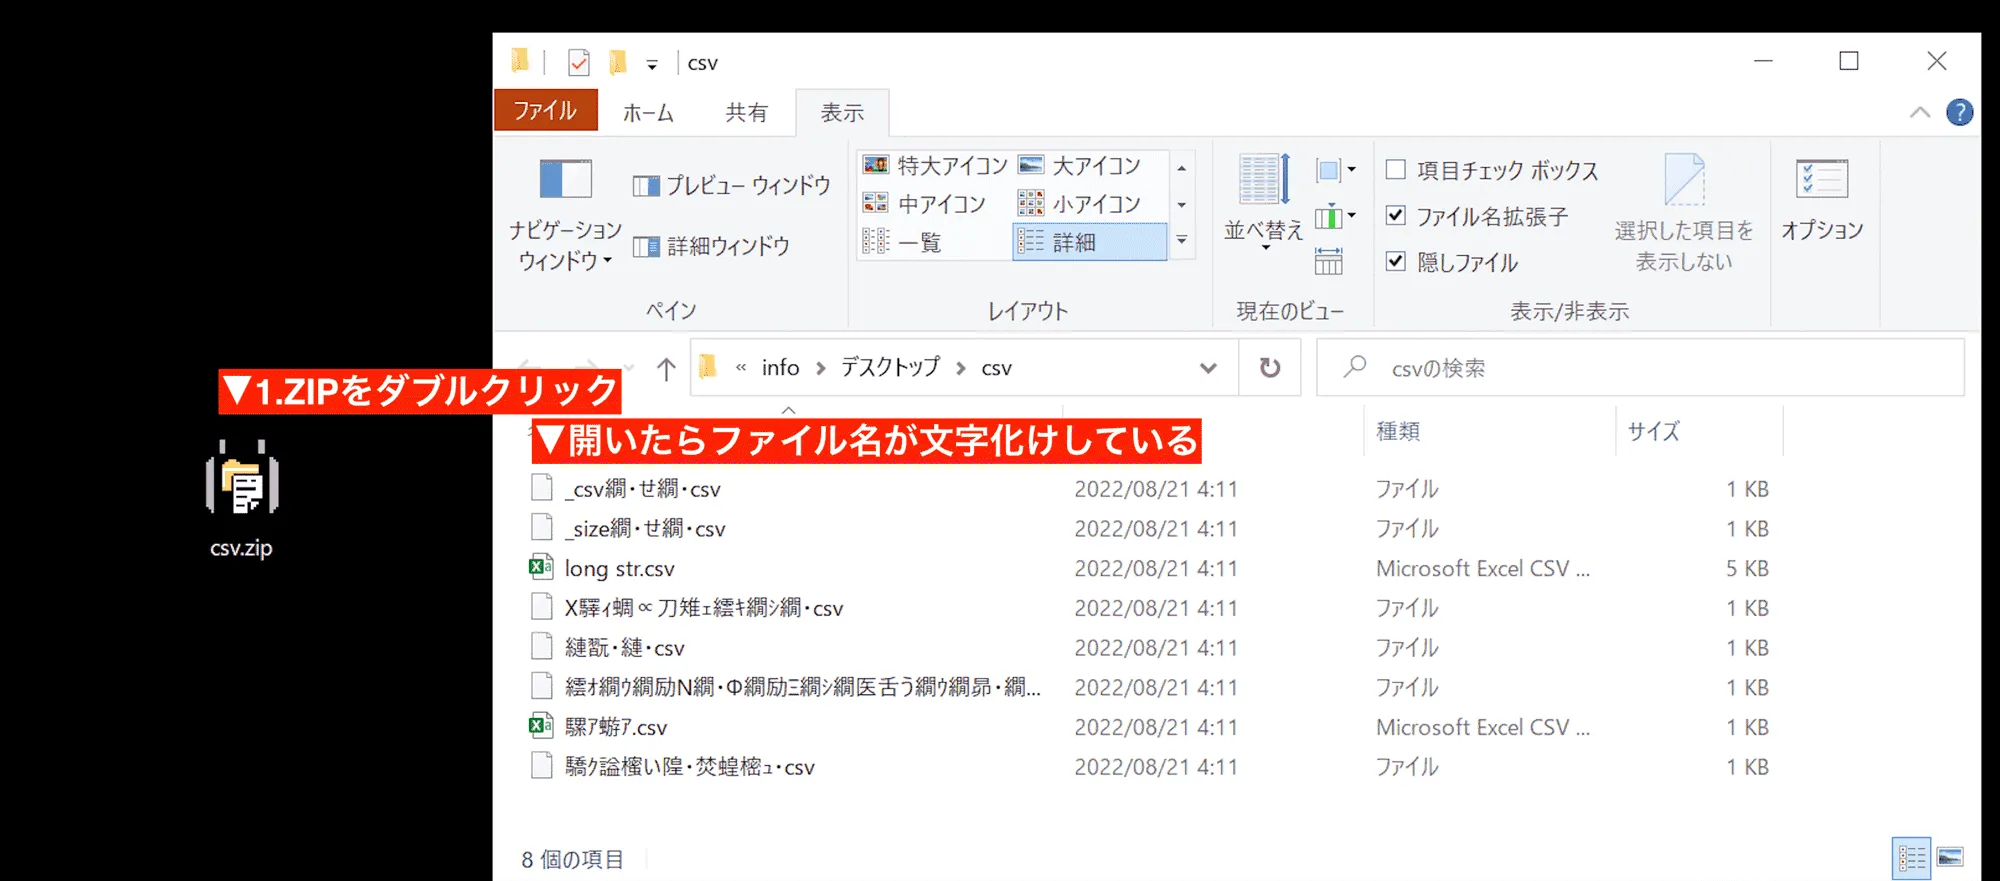Image resolution: width=2000 pixels, height=881 pixels.
Task: Click Excel icon of long str.csv
Action: pyautogui.click(x=541, y=567)
